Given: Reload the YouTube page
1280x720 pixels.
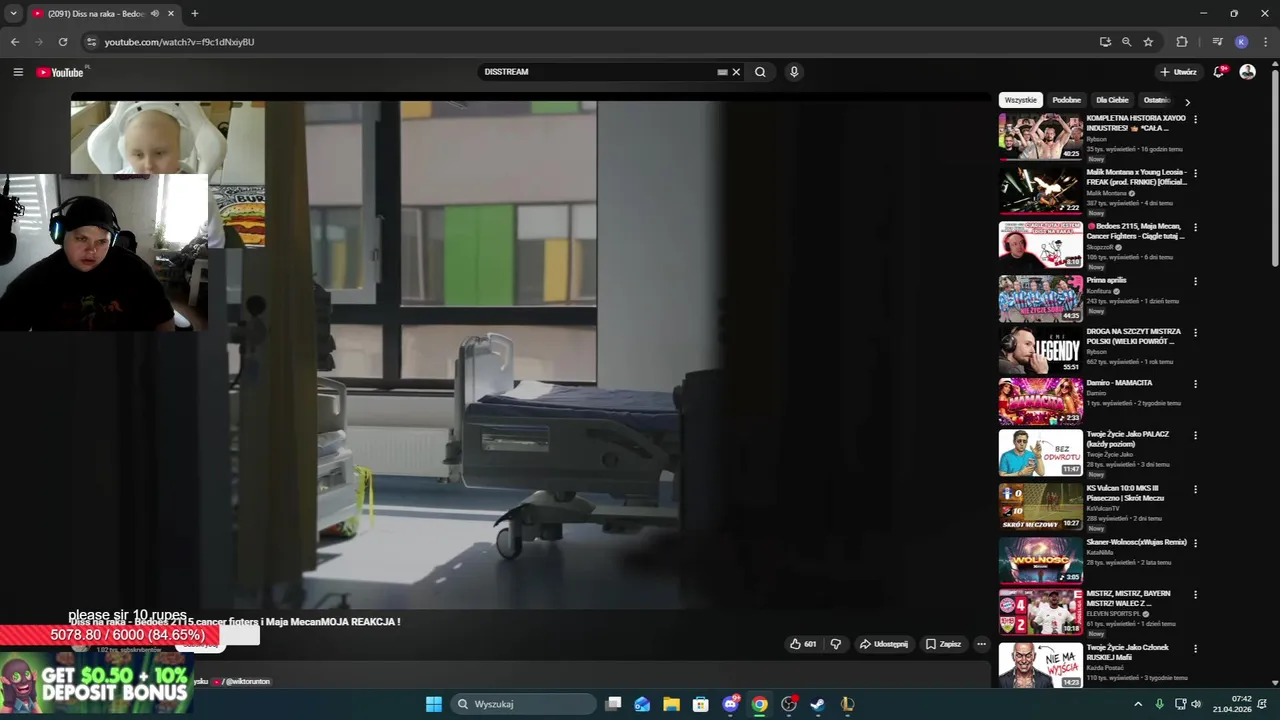Looking at the screenshot, I should click(x=63, y=42).
